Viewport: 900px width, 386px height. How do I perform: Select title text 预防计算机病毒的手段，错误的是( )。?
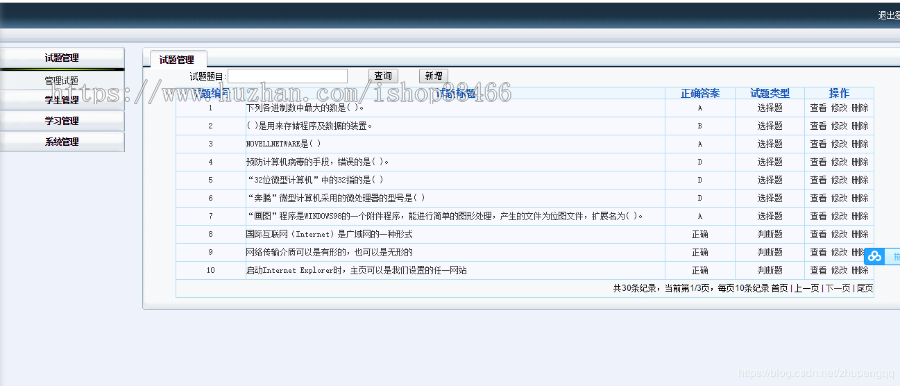317,162
